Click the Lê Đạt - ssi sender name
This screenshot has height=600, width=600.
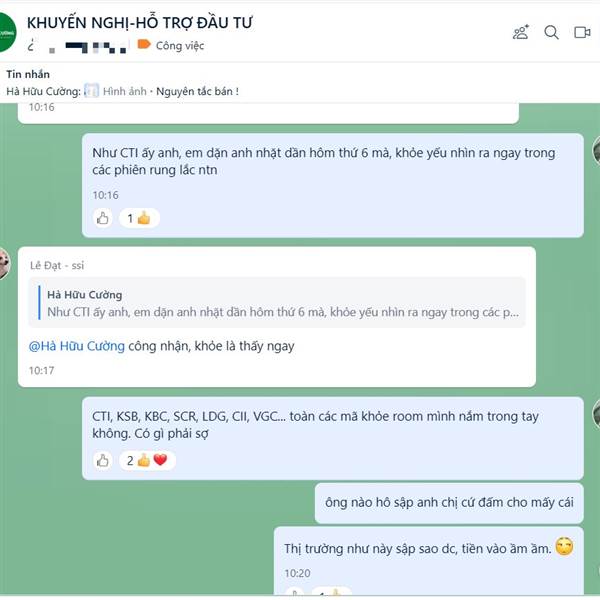tap(57, 265)
